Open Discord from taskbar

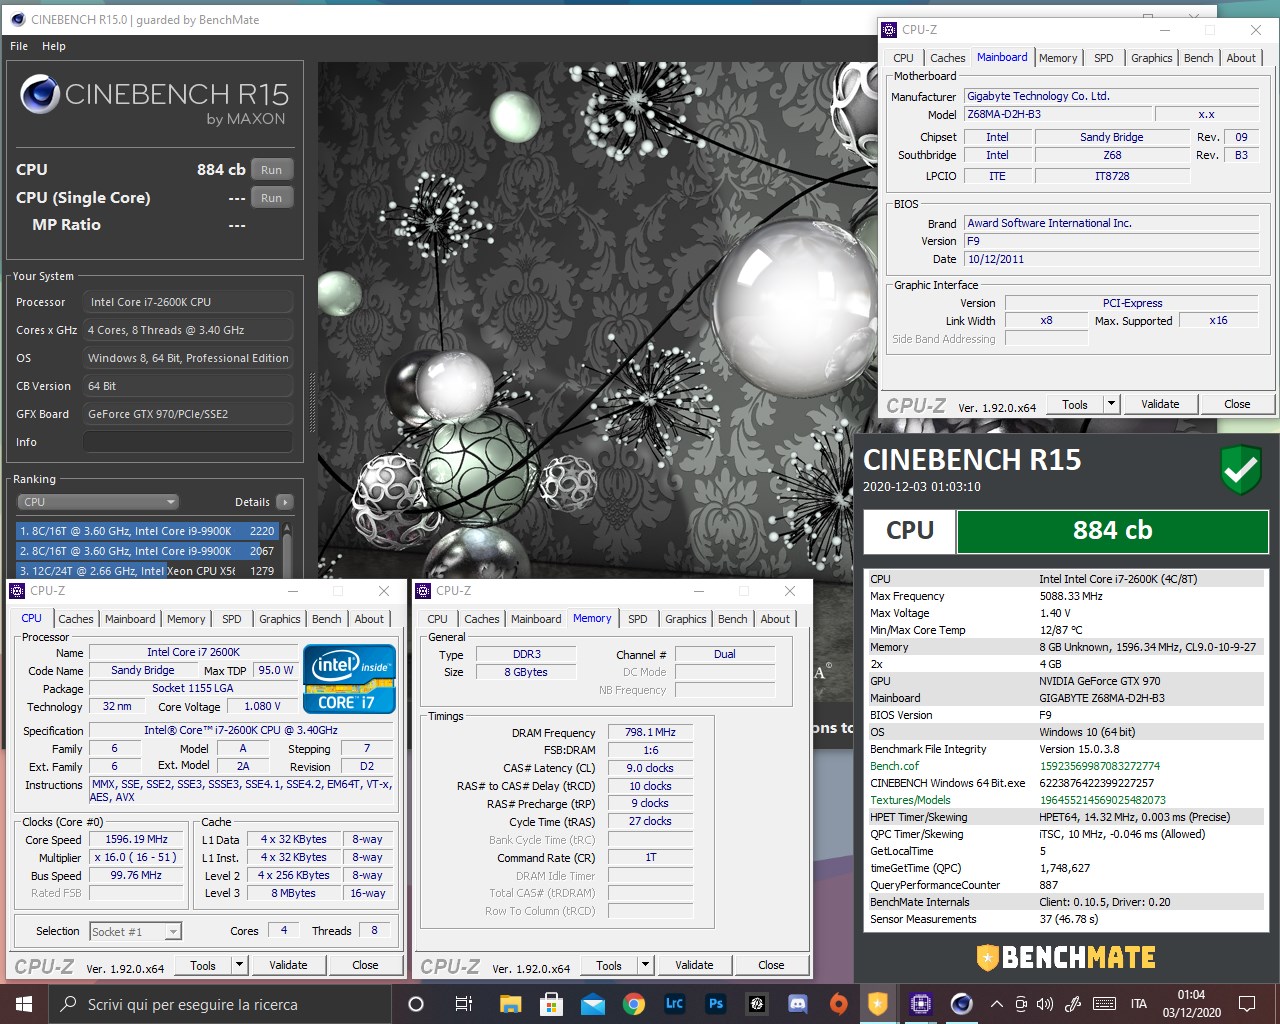pos(797,1004)
